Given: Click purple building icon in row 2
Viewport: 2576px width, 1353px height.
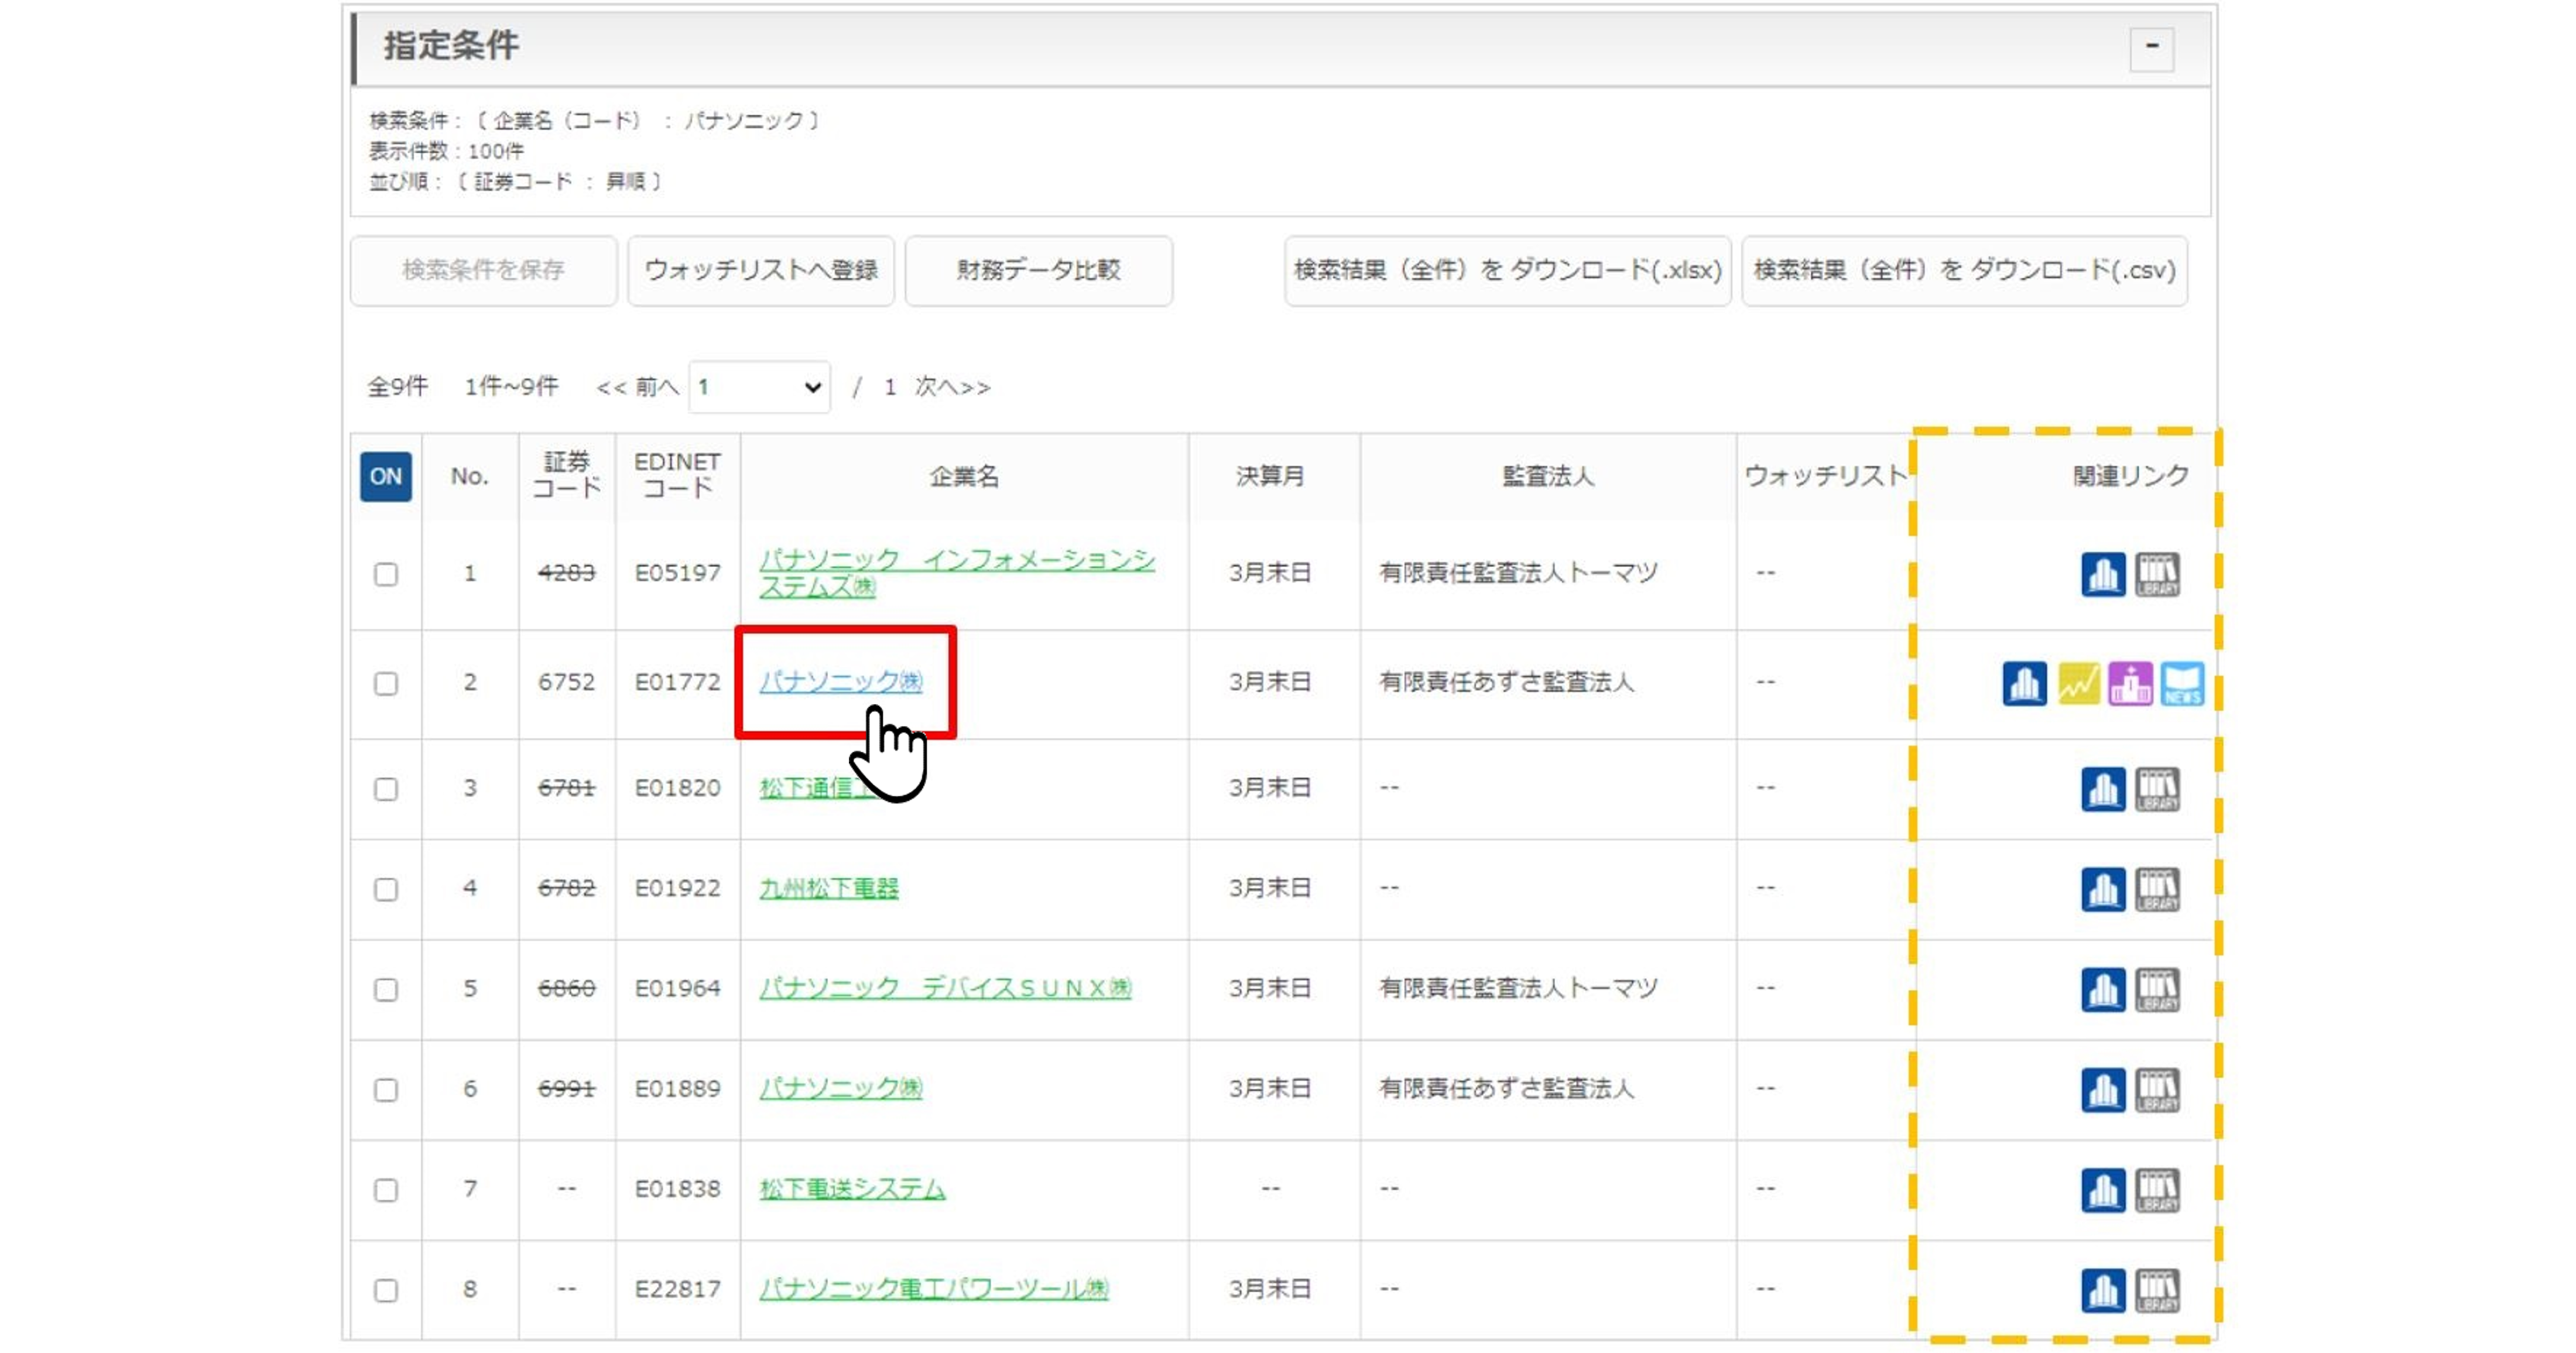Looking at the screenshot, I should [2130, 684].
